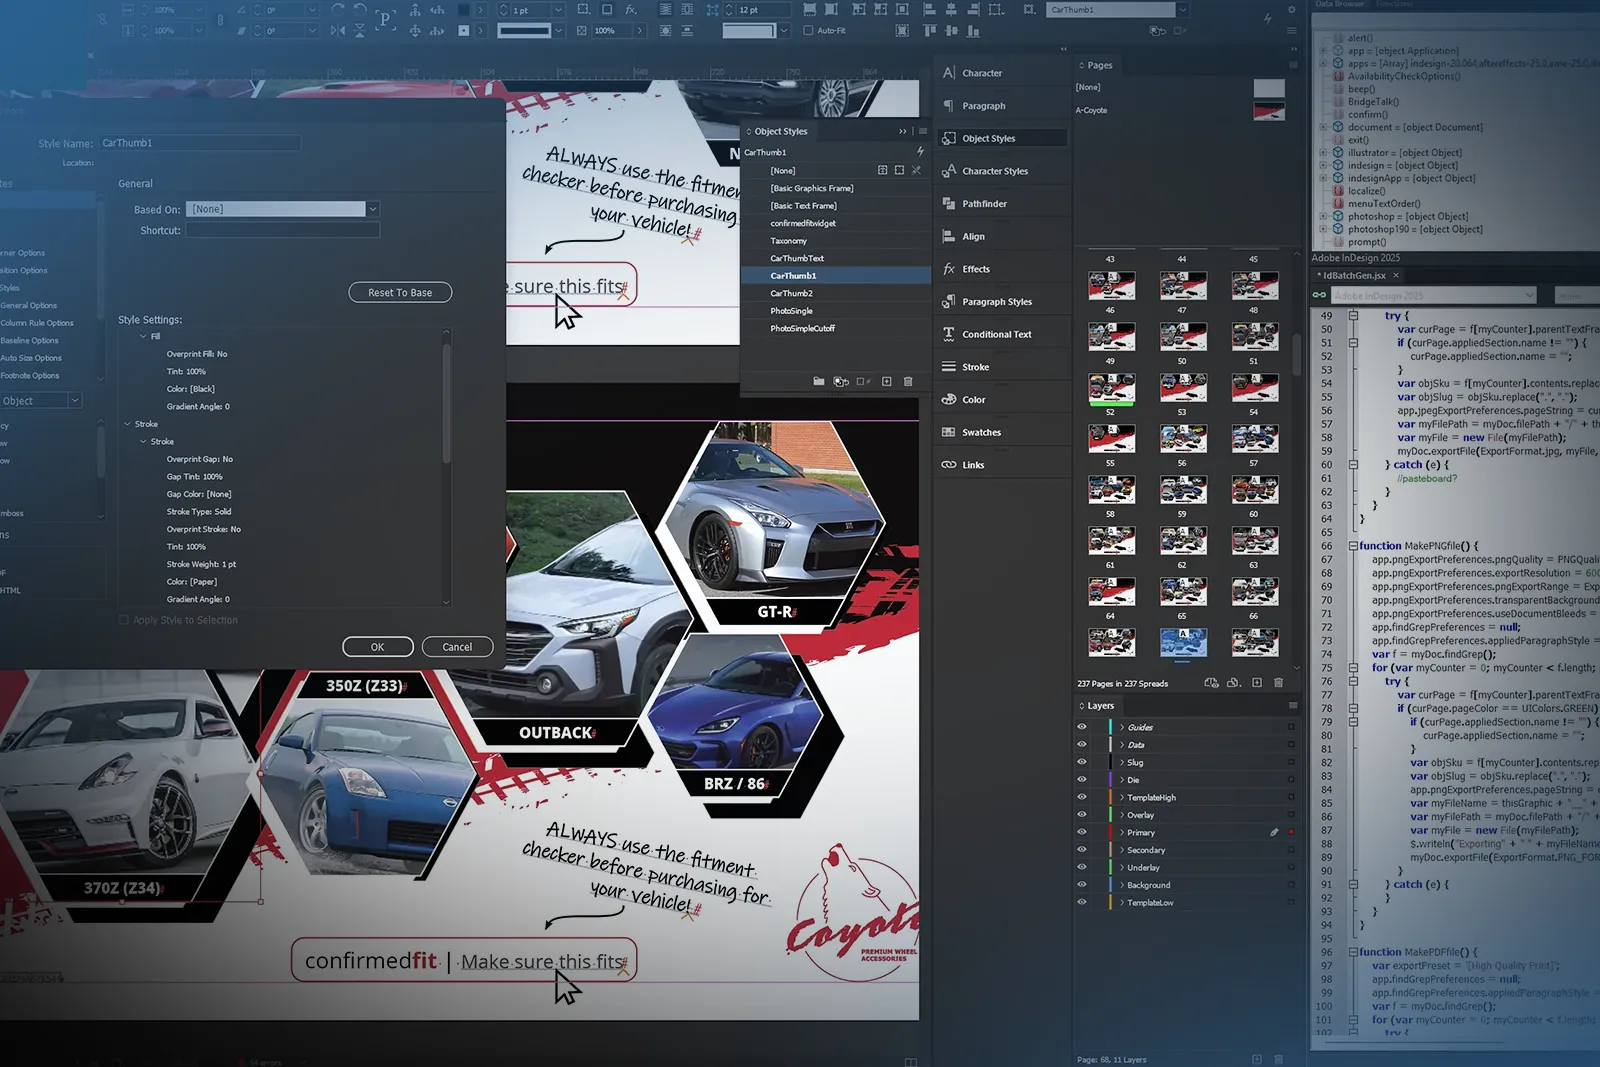Select the CarThumbText object style
This screenshot has height=1067, width=1600.
click(836, 258)
